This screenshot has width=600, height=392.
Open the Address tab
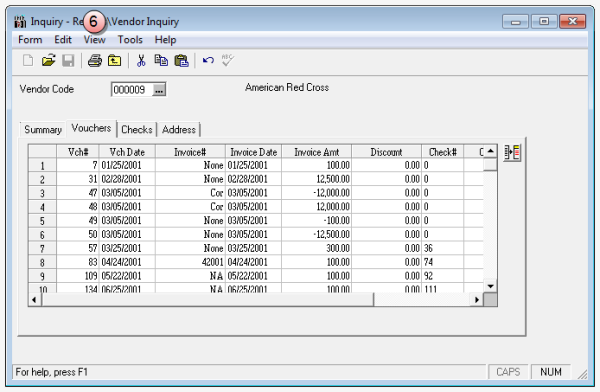(179, 130)
